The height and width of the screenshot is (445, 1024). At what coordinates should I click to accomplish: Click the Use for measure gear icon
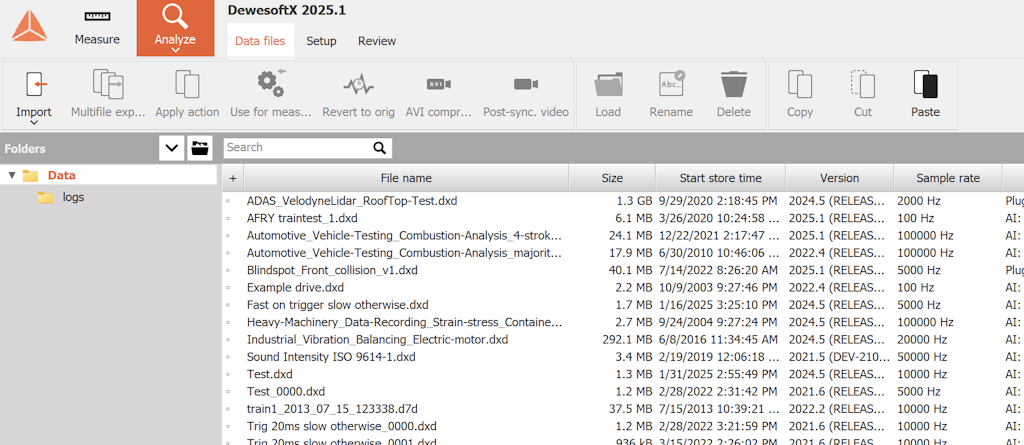[x=270, y=83]
